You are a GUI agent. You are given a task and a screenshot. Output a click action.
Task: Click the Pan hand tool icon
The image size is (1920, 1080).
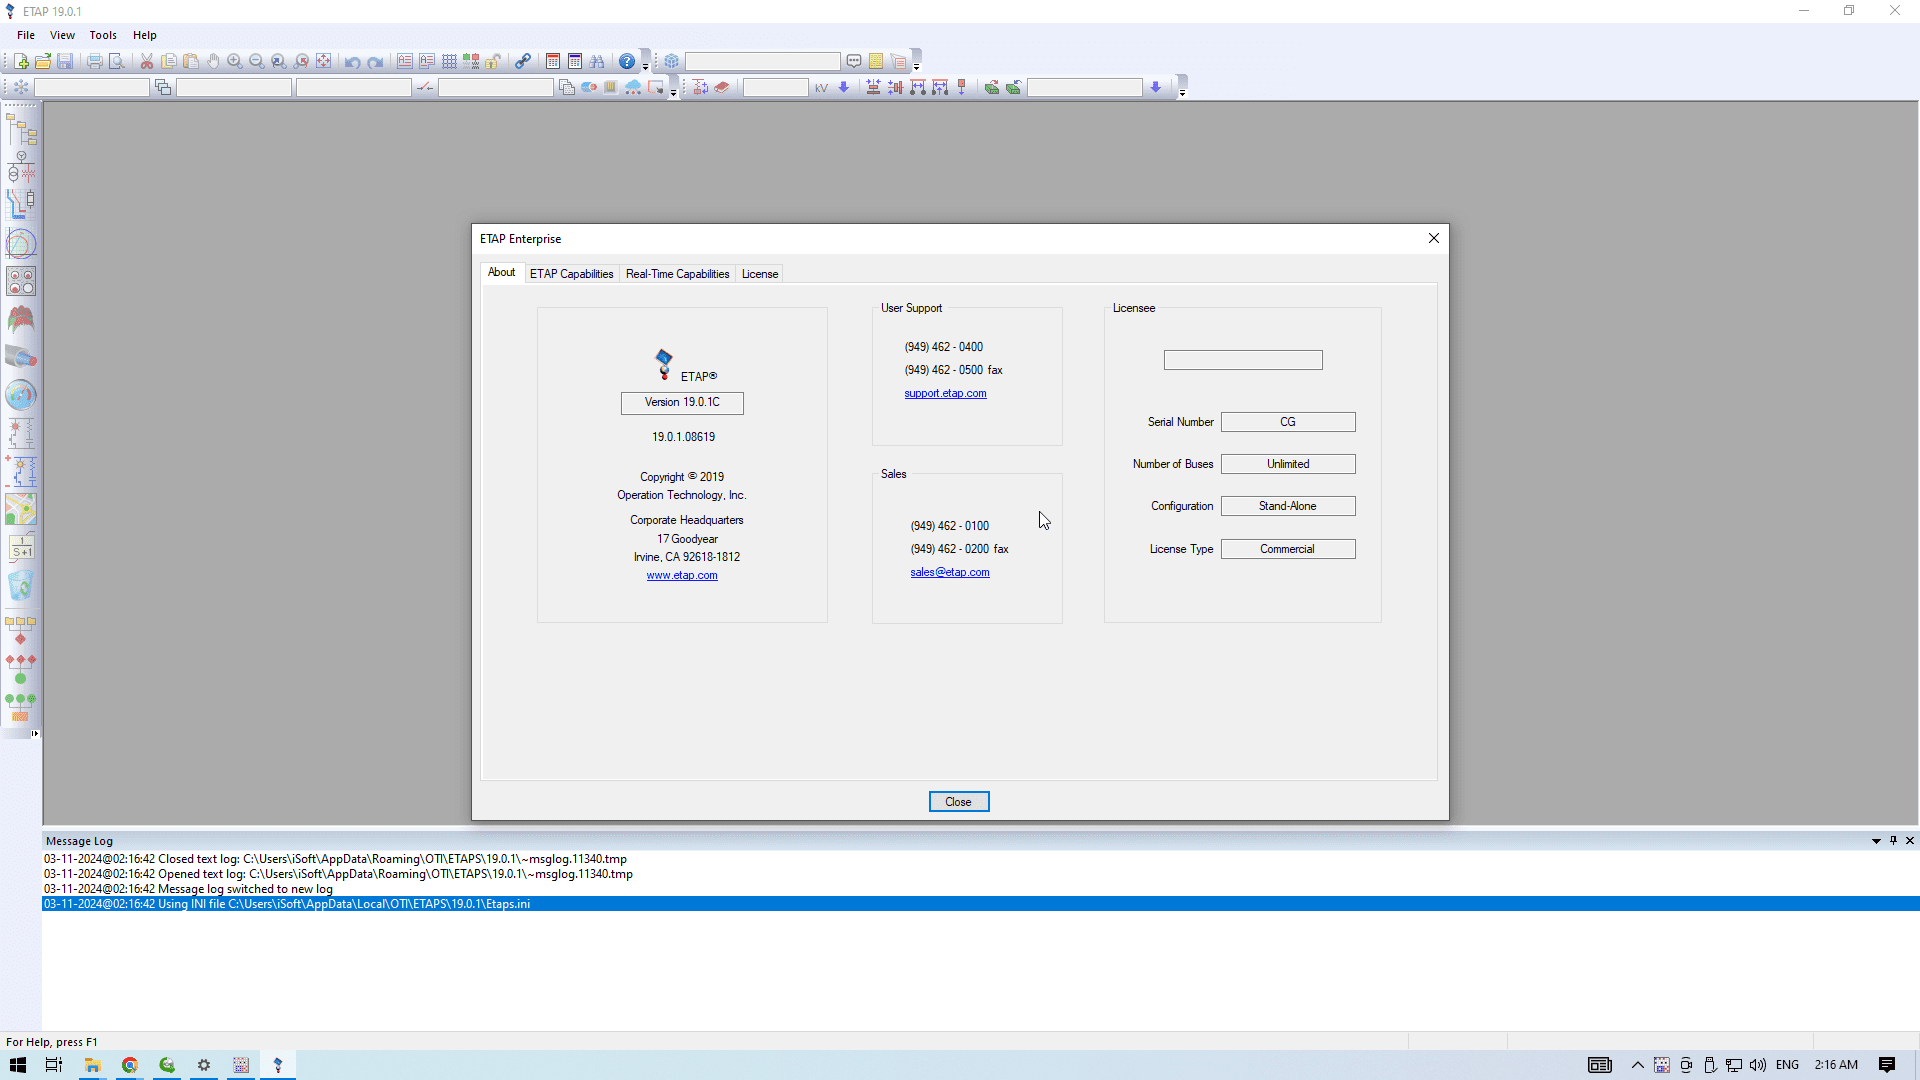pyautogui.click(x=213, y=62)
